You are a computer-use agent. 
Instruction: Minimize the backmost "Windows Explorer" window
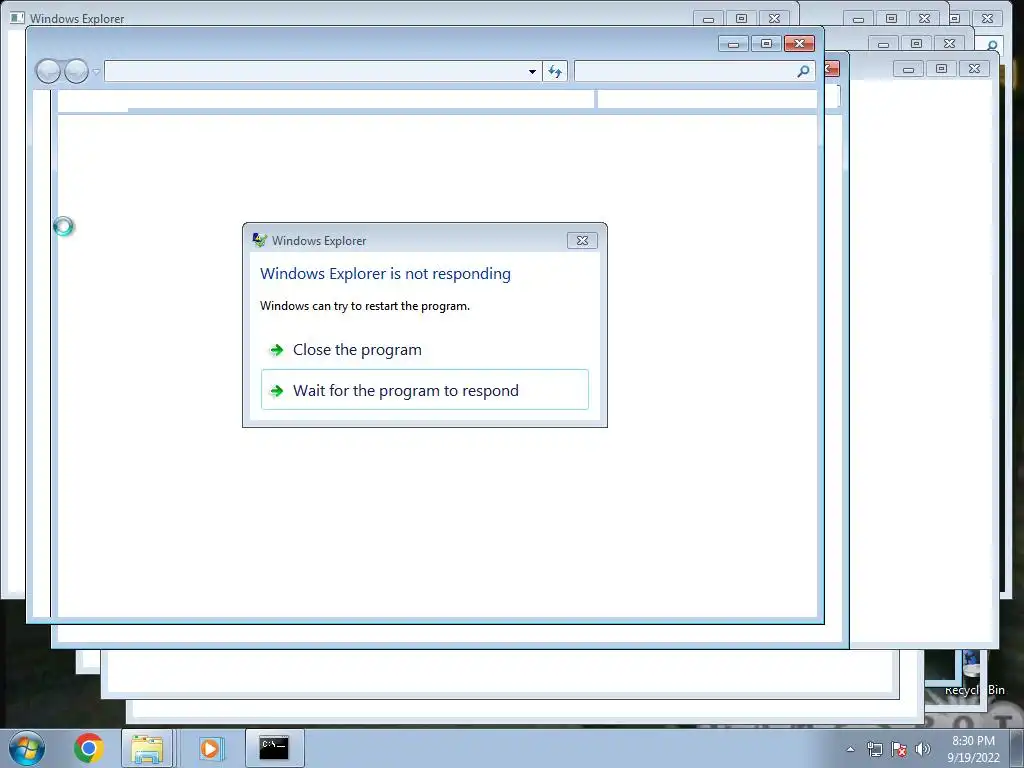pos(709,19)
